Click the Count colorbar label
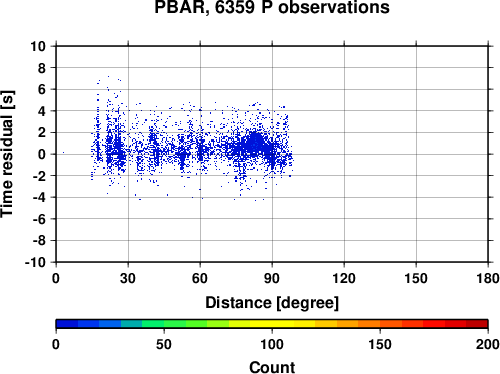Viewport: 500px width, 374px height. pos(272,367)
